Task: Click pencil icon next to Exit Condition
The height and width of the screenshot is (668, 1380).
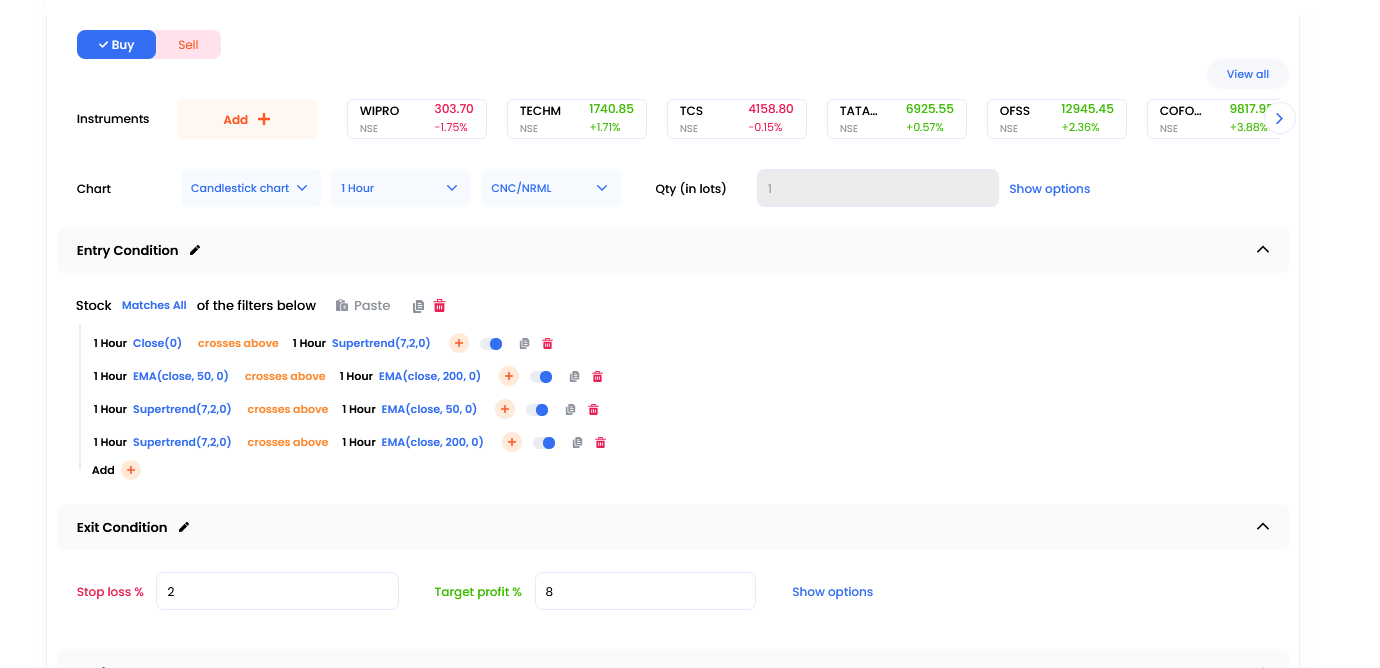Action: coord(184,528)
